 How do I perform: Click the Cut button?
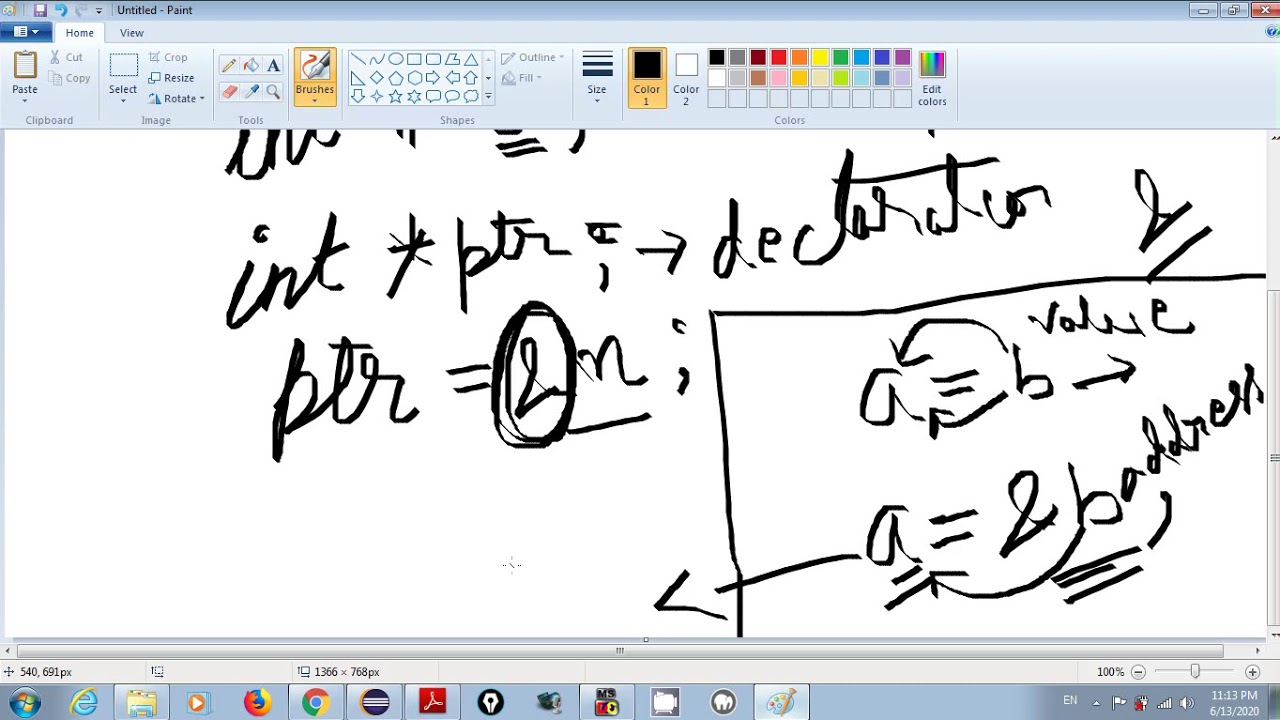coord(66,57)
